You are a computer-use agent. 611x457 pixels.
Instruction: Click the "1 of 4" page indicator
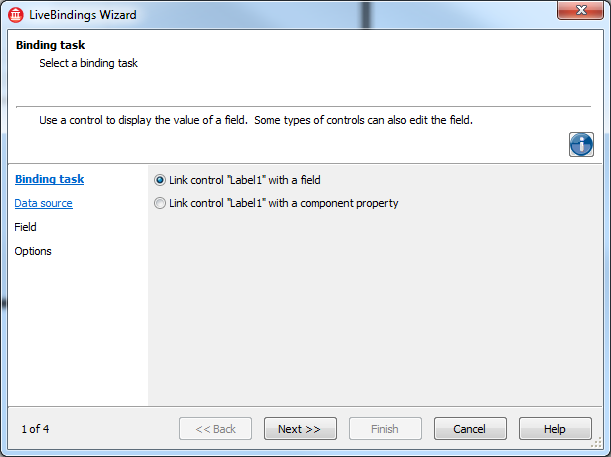(35, 429)
